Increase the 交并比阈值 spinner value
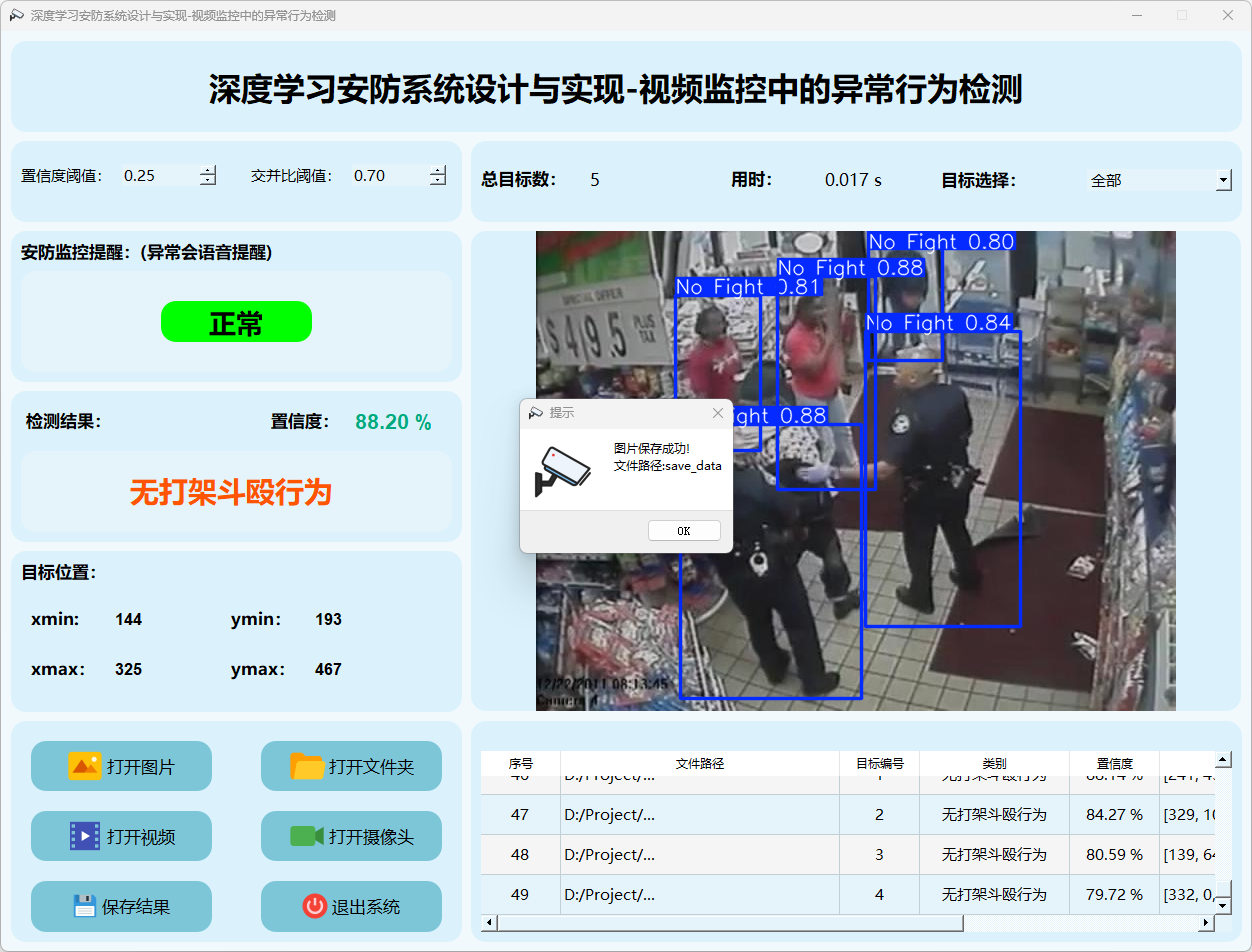The height and width of the screenshot is (952, 1252). coord(438,170)
